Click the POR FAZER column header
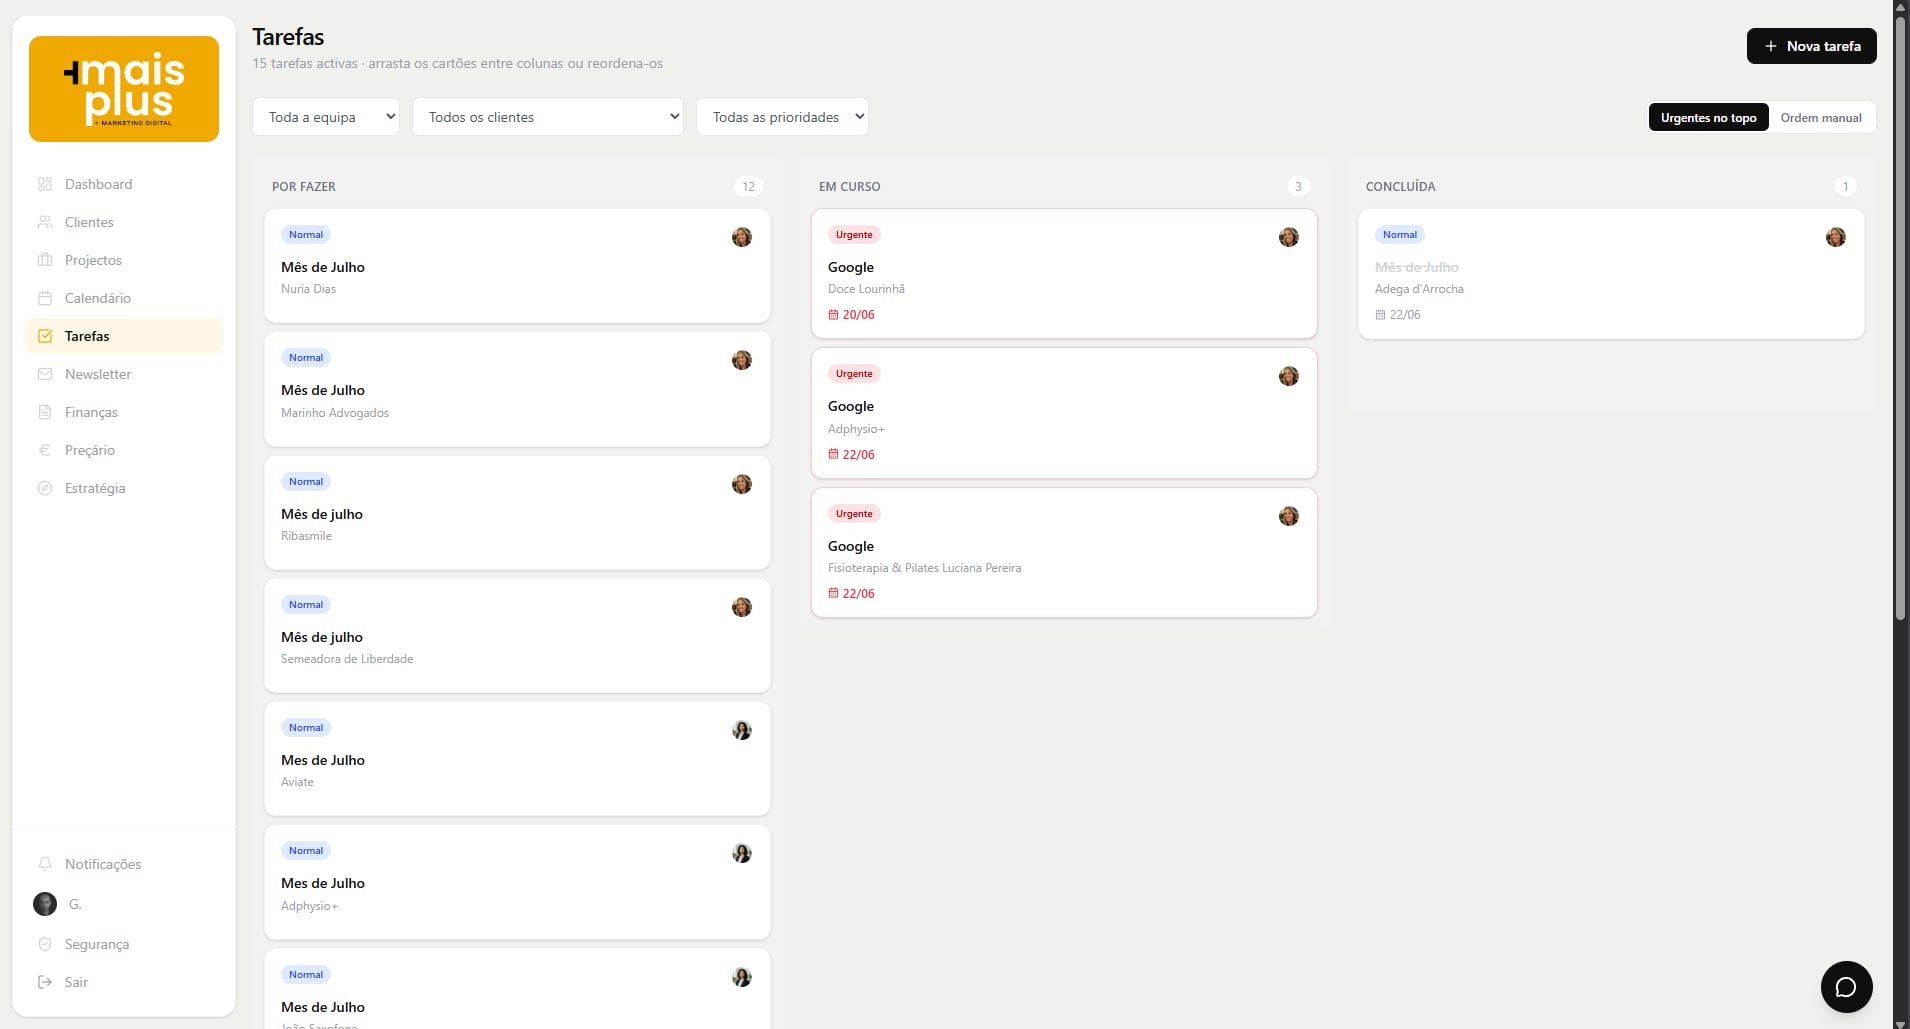This screenshot has height=1029, width=1910. click(304, 187)
